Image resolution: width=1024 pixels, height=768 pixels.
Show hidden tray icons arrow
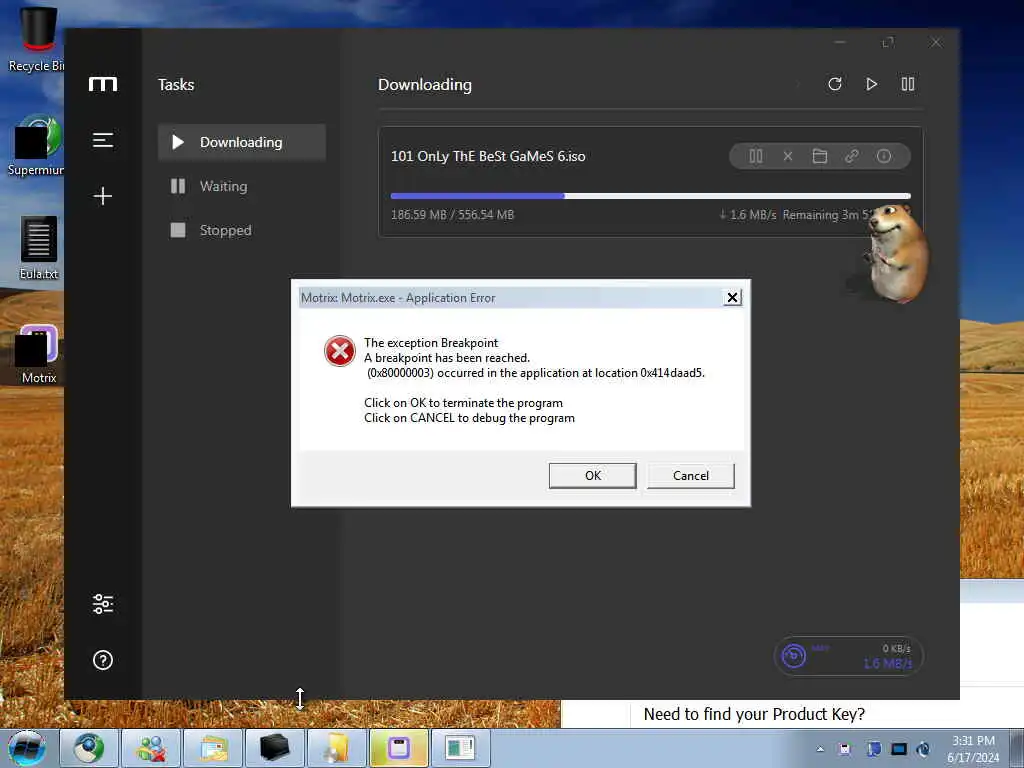point(820,749)
